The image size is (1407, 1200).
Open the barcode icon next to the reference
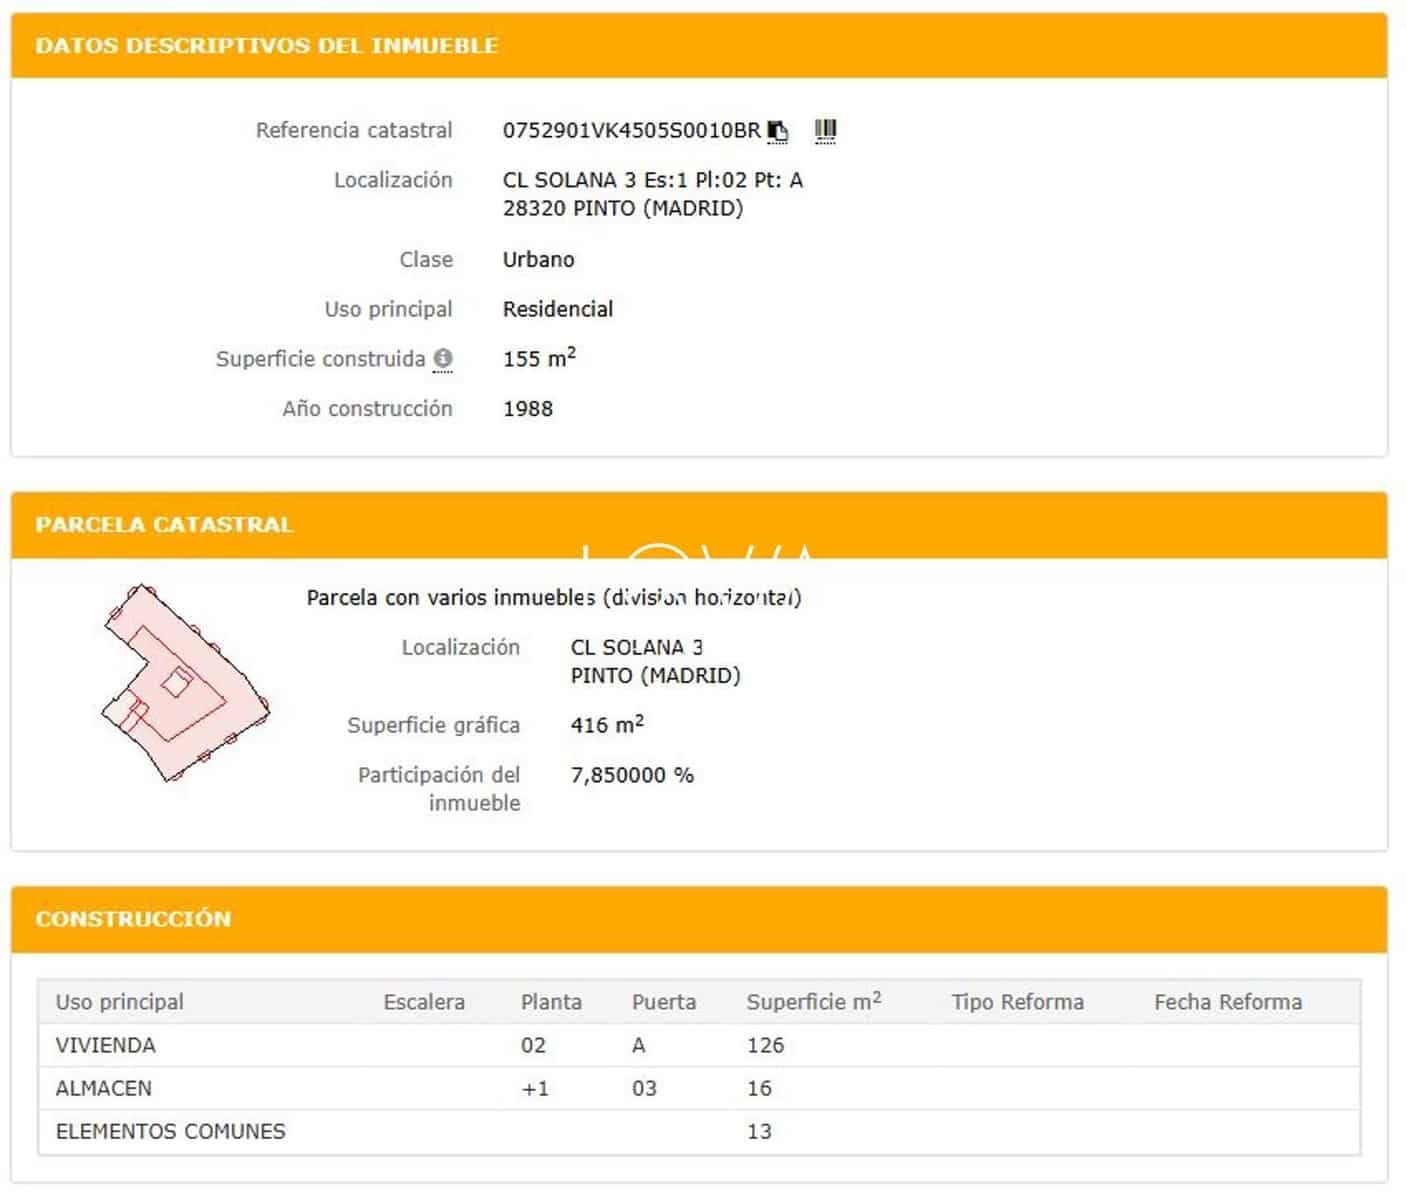pyautogui.click(x=825, y=130)
